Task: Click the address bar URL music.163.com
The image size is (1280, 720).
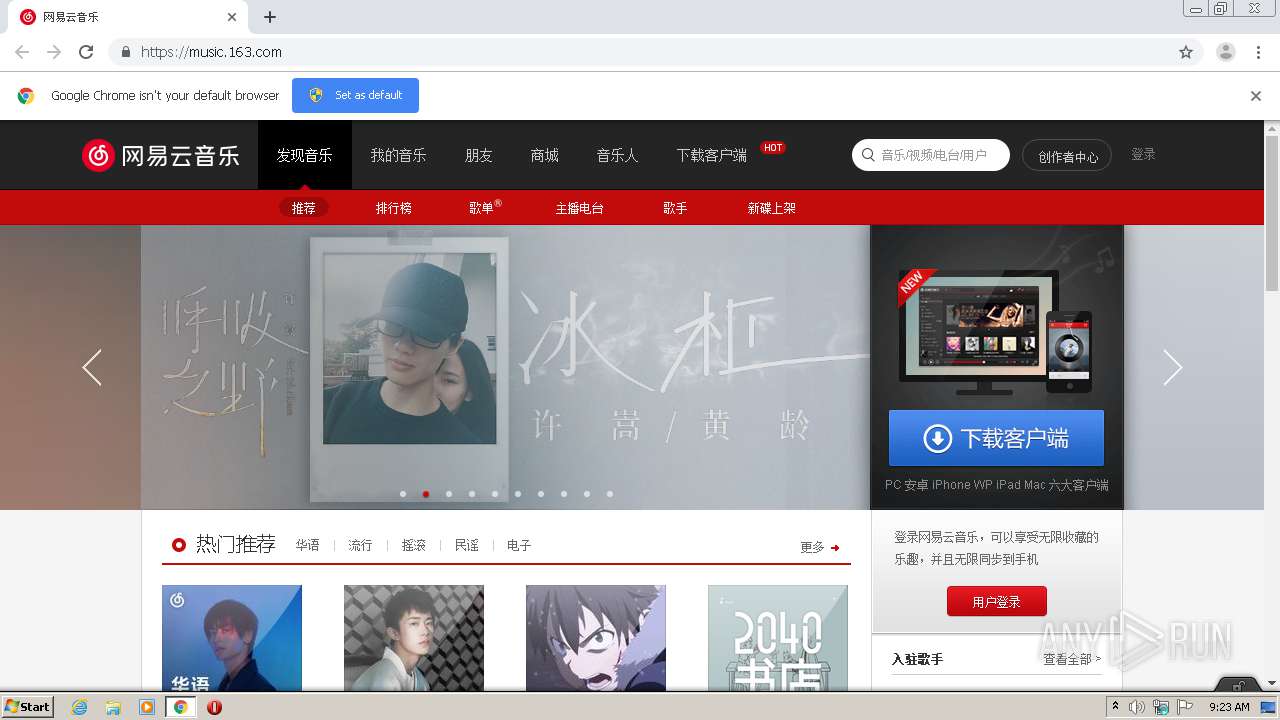Action: coord(211,52)
